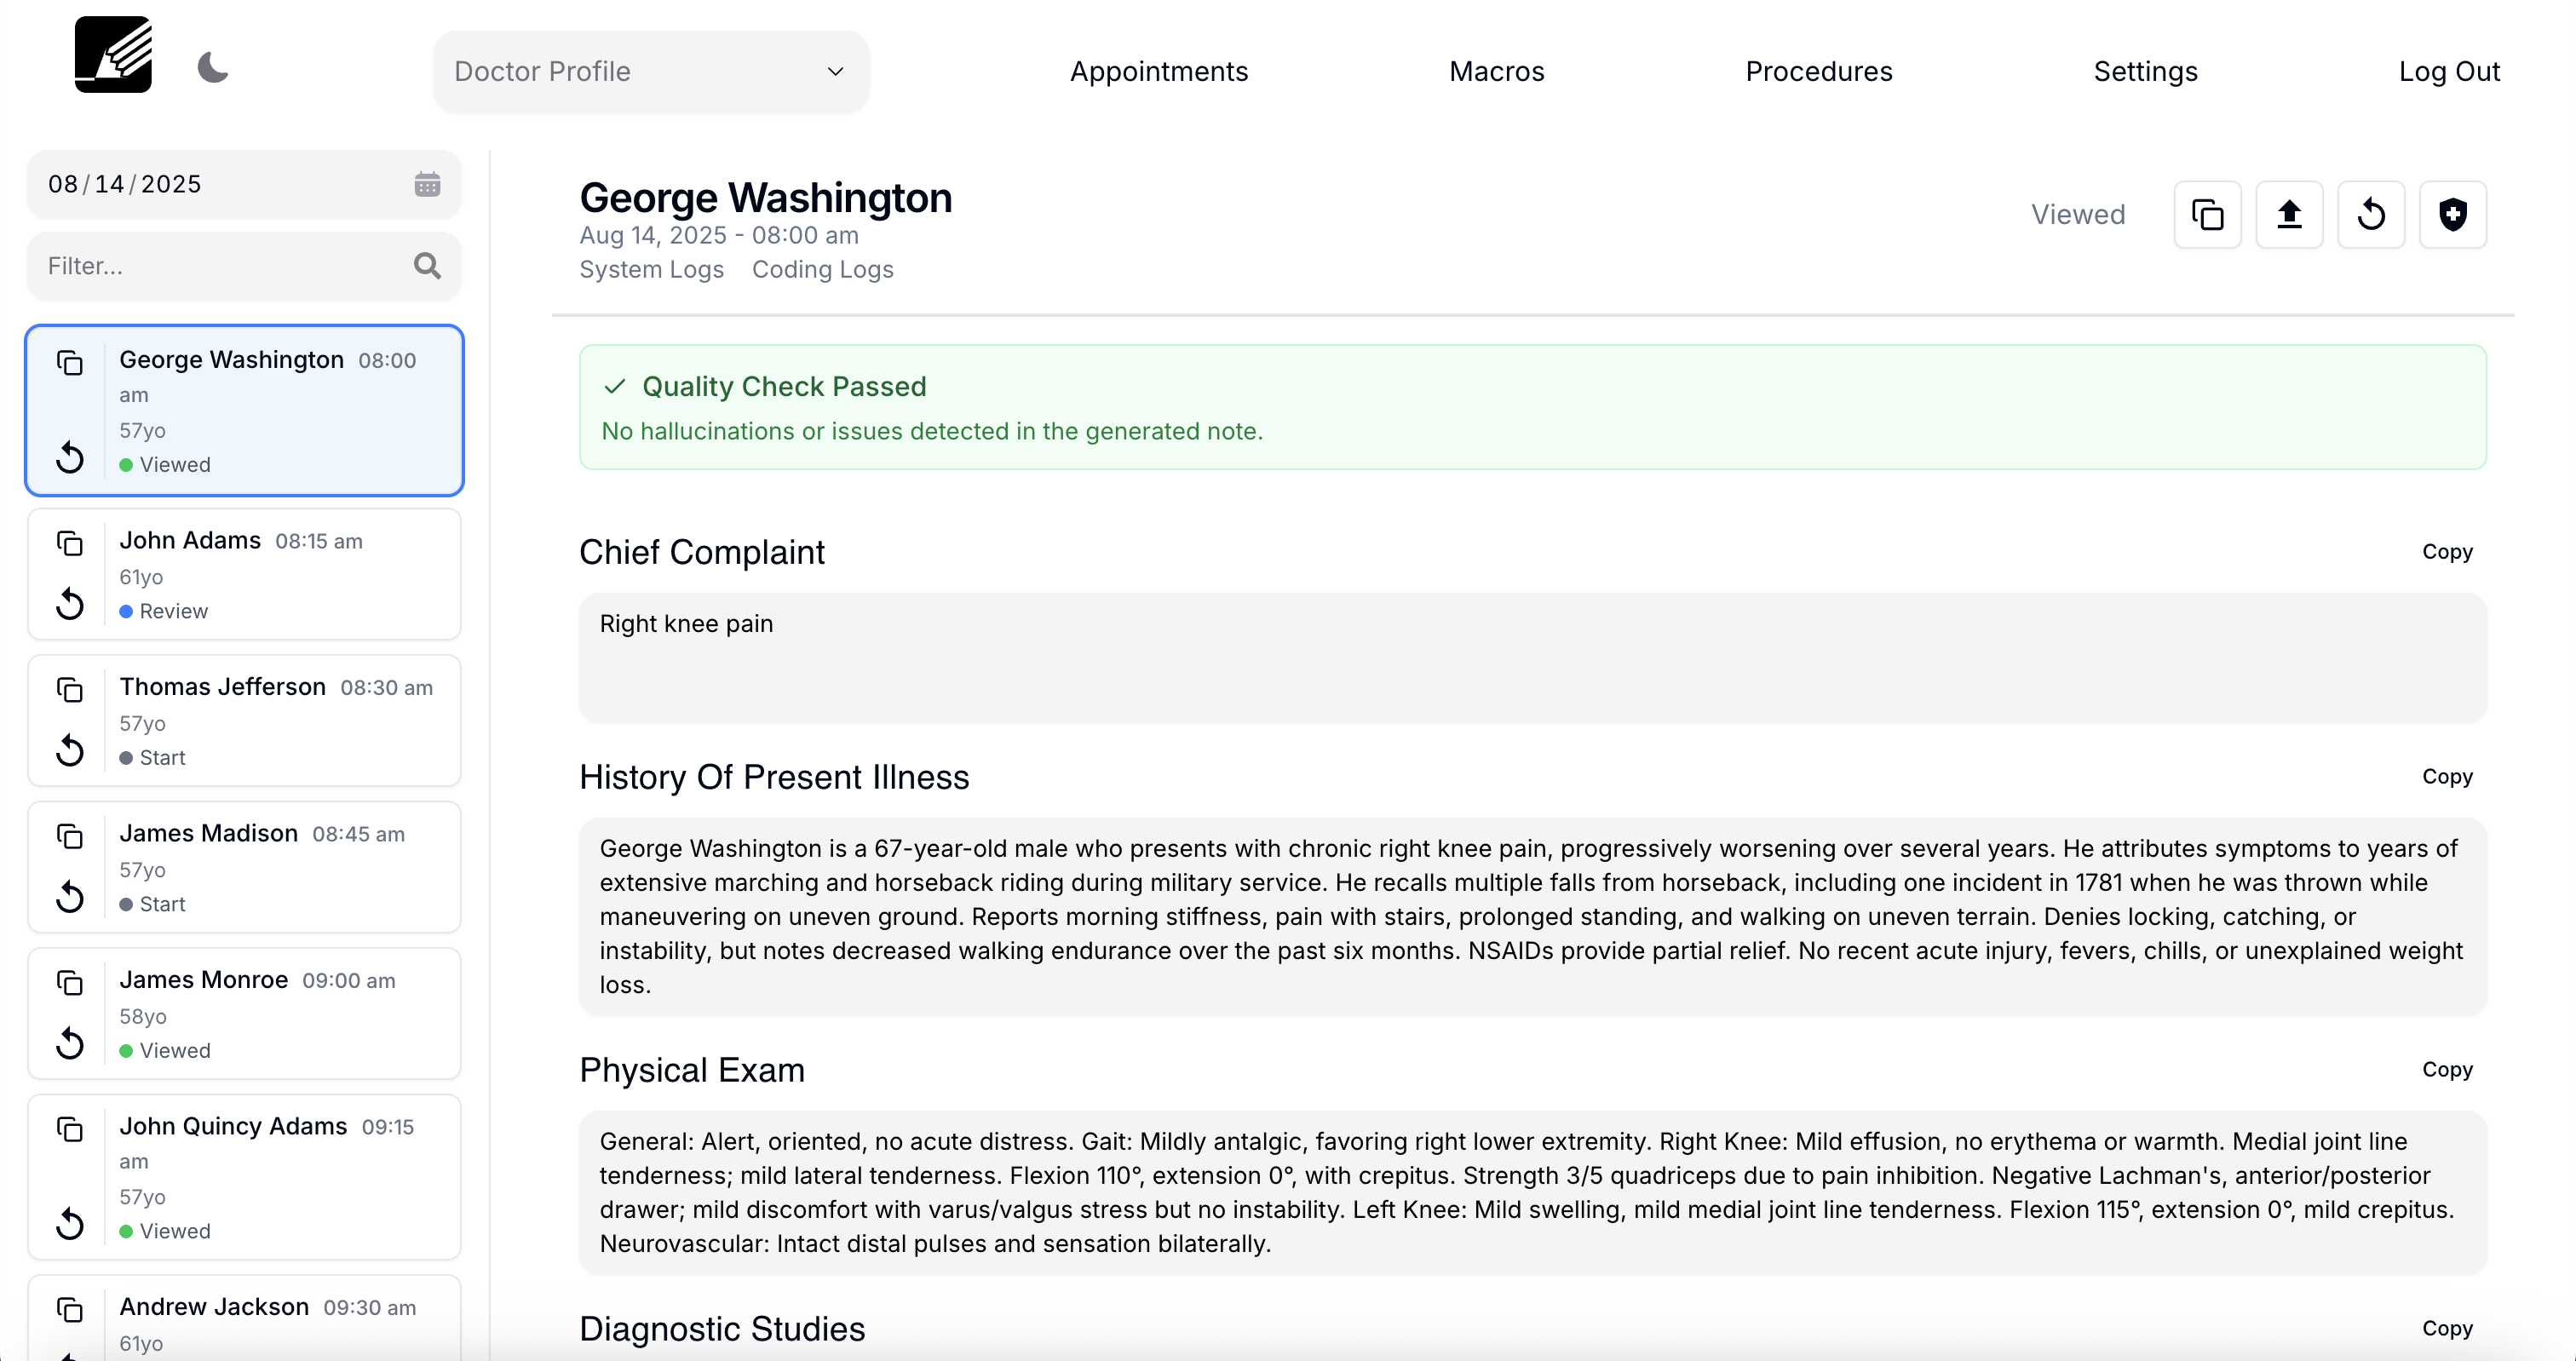Regenerate the note with the retry icon
This screenshot has height=1361, width=2576.
point(2371,214)
